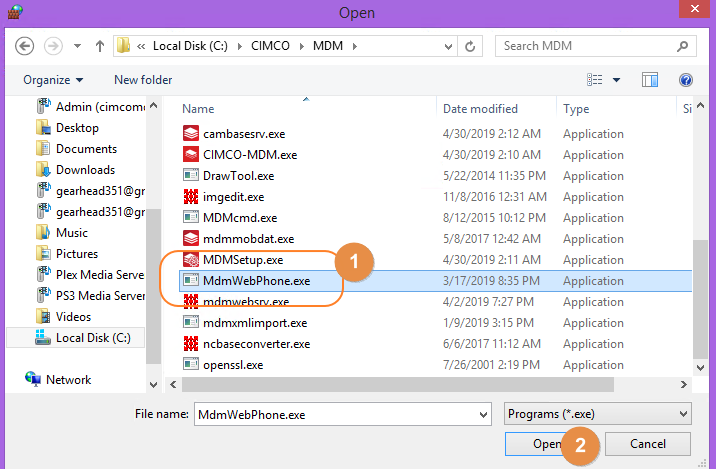
Task: Open the recent locations dropdown arrow
Action: click(x=78, y=46)
